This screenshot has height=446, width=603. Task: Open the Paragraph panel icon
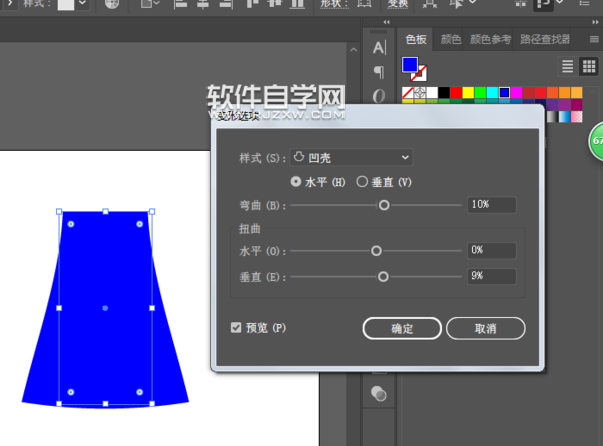coord(379,72)
